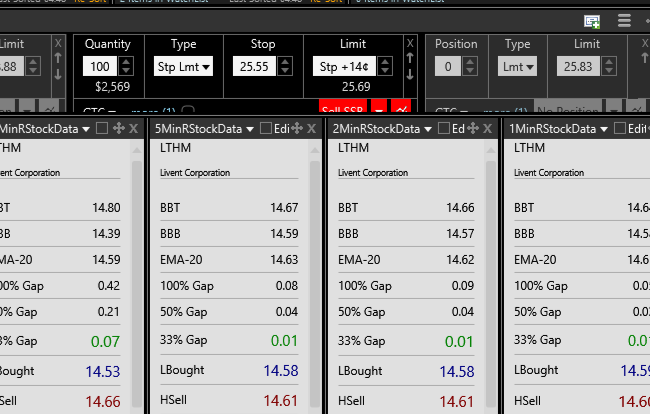Lower the 25.83 Limit price

(x=609, y=71)
